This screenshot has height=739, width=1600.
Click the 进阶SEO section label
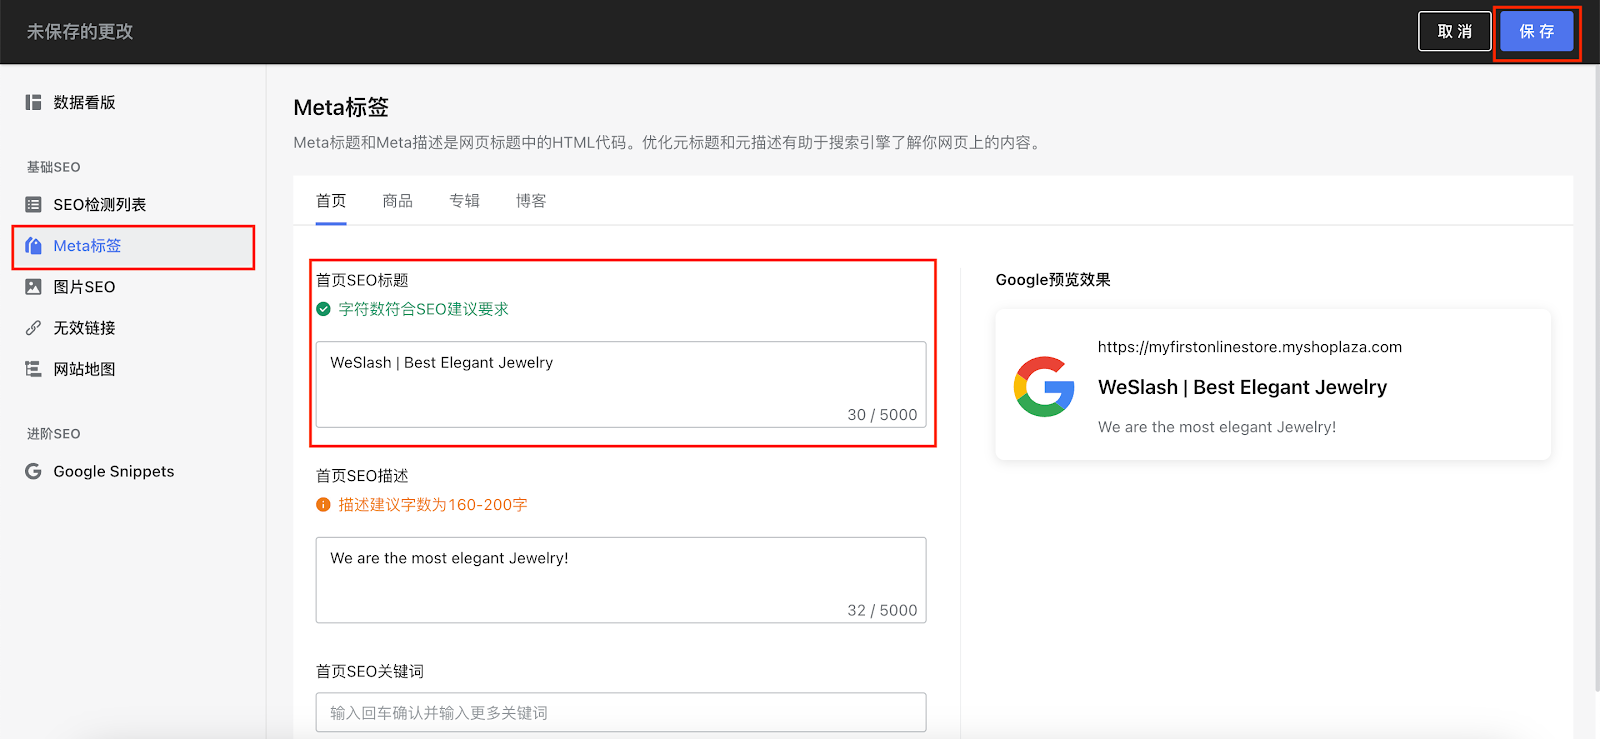[53, 434]
